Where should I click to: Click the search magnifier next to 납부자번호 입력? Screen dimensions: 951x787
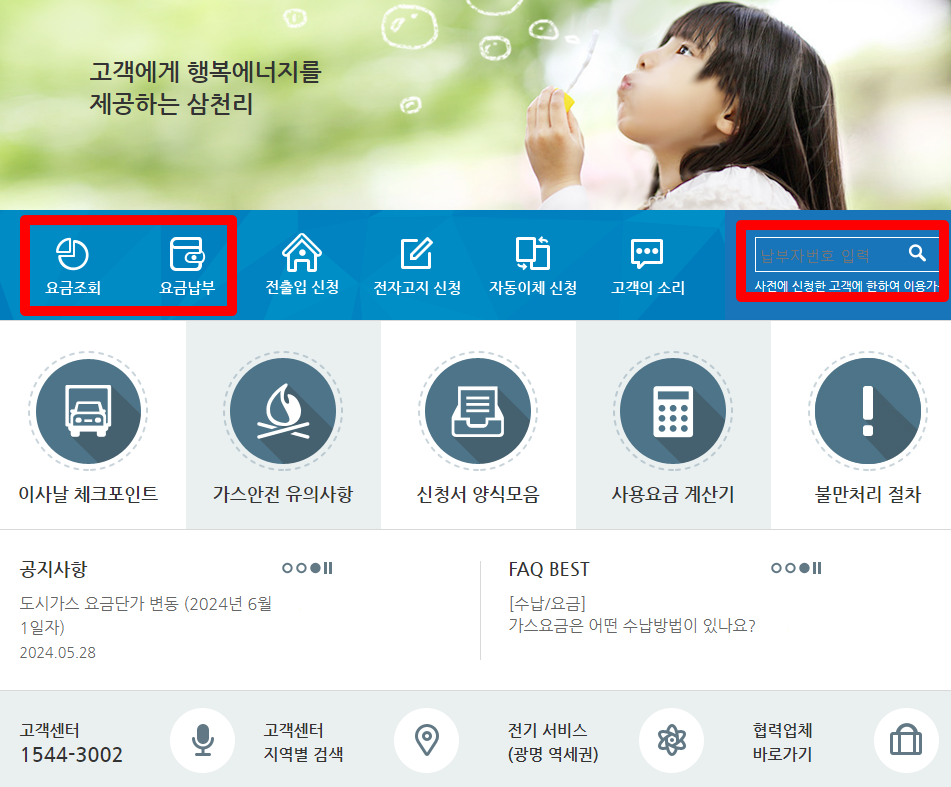917,254
